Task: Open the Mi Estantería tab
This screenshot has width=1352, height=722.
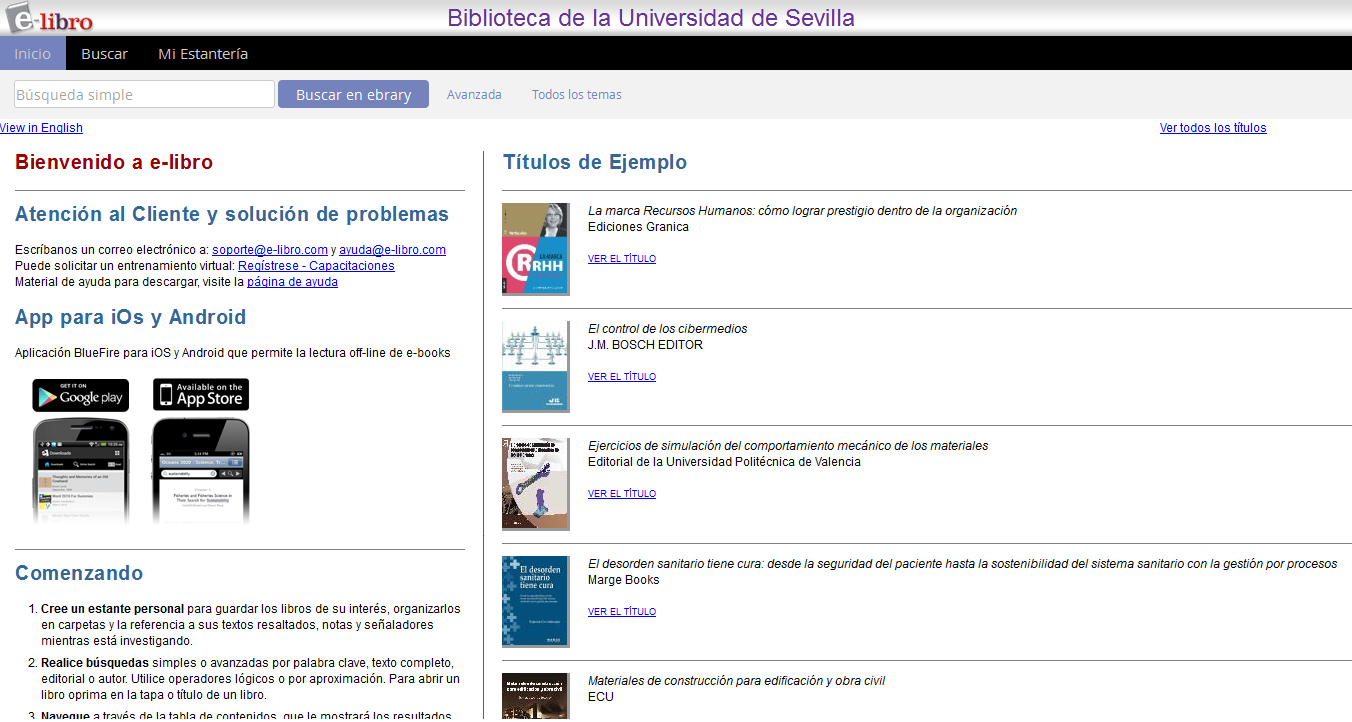Action: [x=203, y=53]
